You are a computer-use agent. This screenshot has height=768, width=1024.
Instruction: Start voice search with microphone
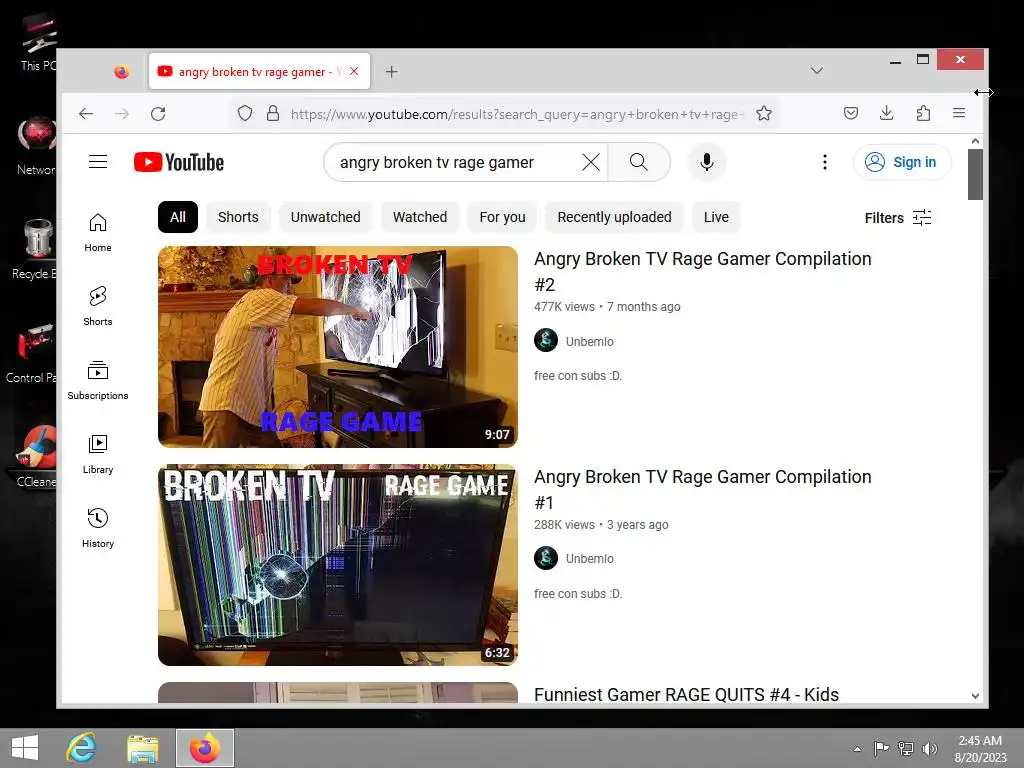pos(707,162)
